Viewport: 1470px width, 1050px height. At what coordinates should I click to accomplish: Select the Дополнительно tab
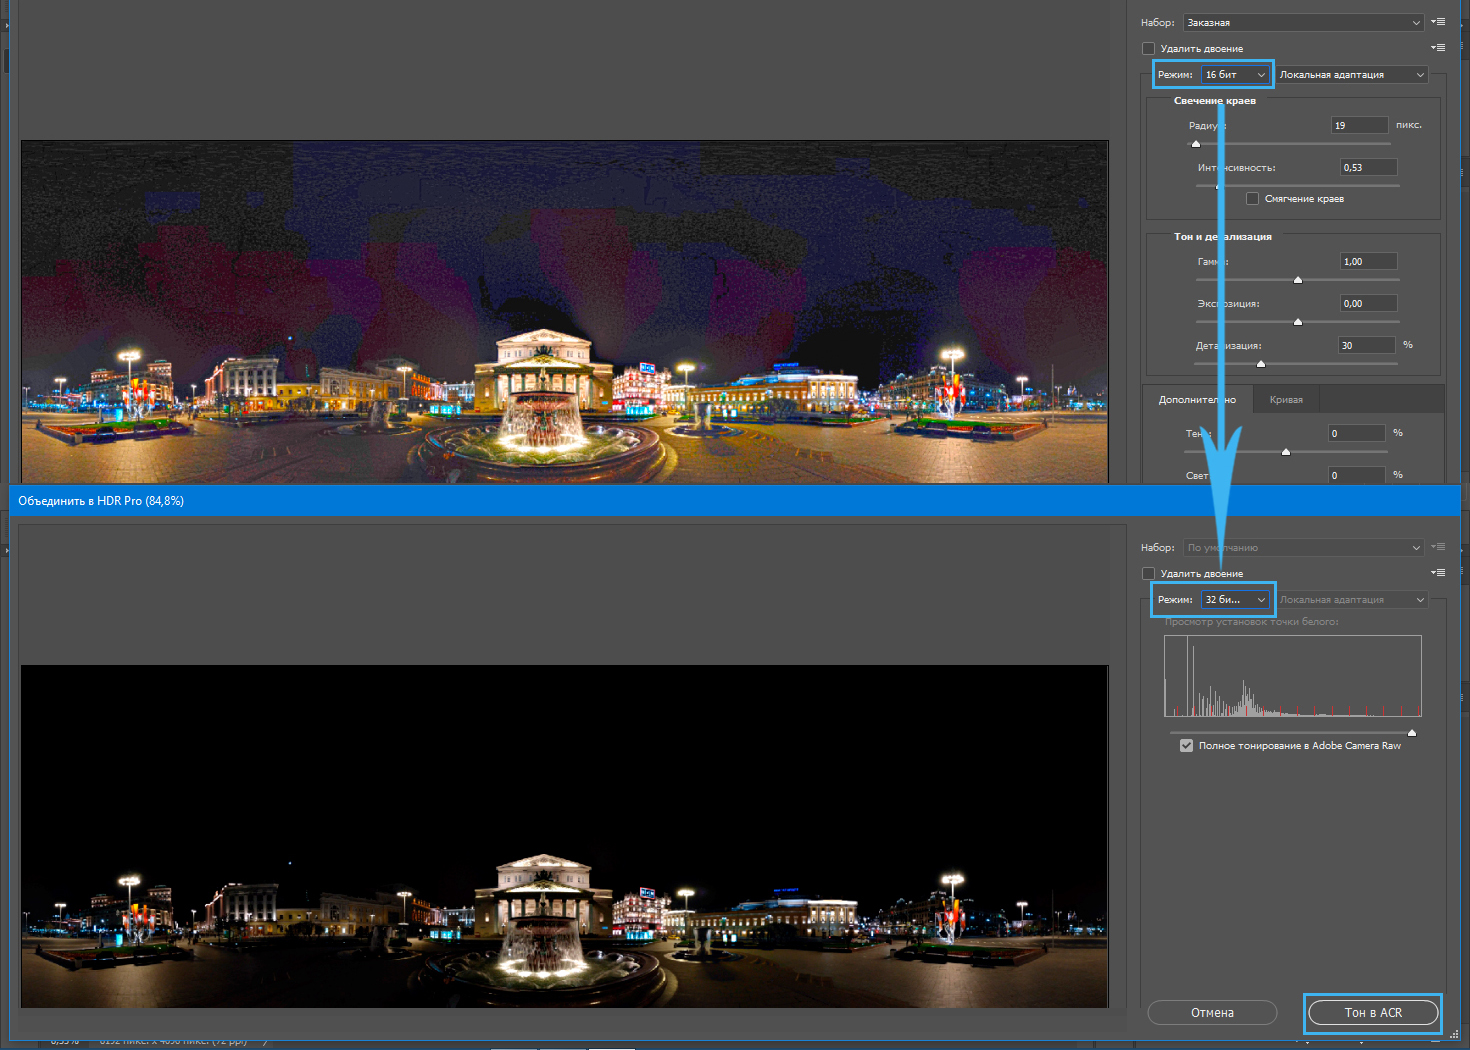(x=1197, y=400)
